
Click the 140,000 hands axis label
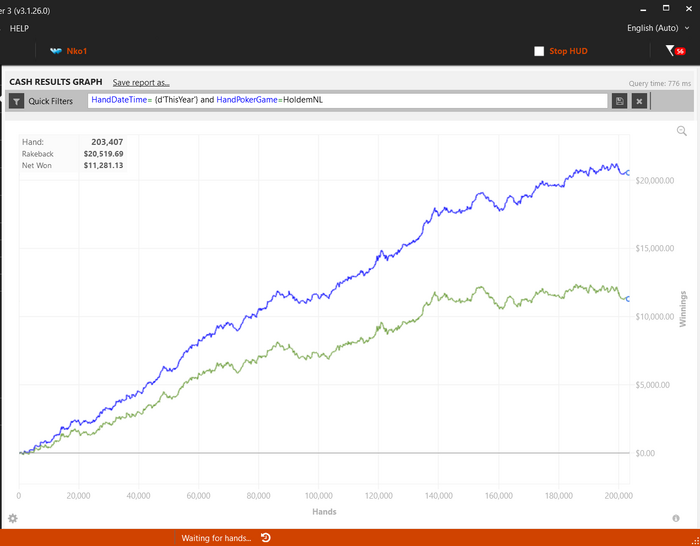pyautogui.click(x=438, y=496)
